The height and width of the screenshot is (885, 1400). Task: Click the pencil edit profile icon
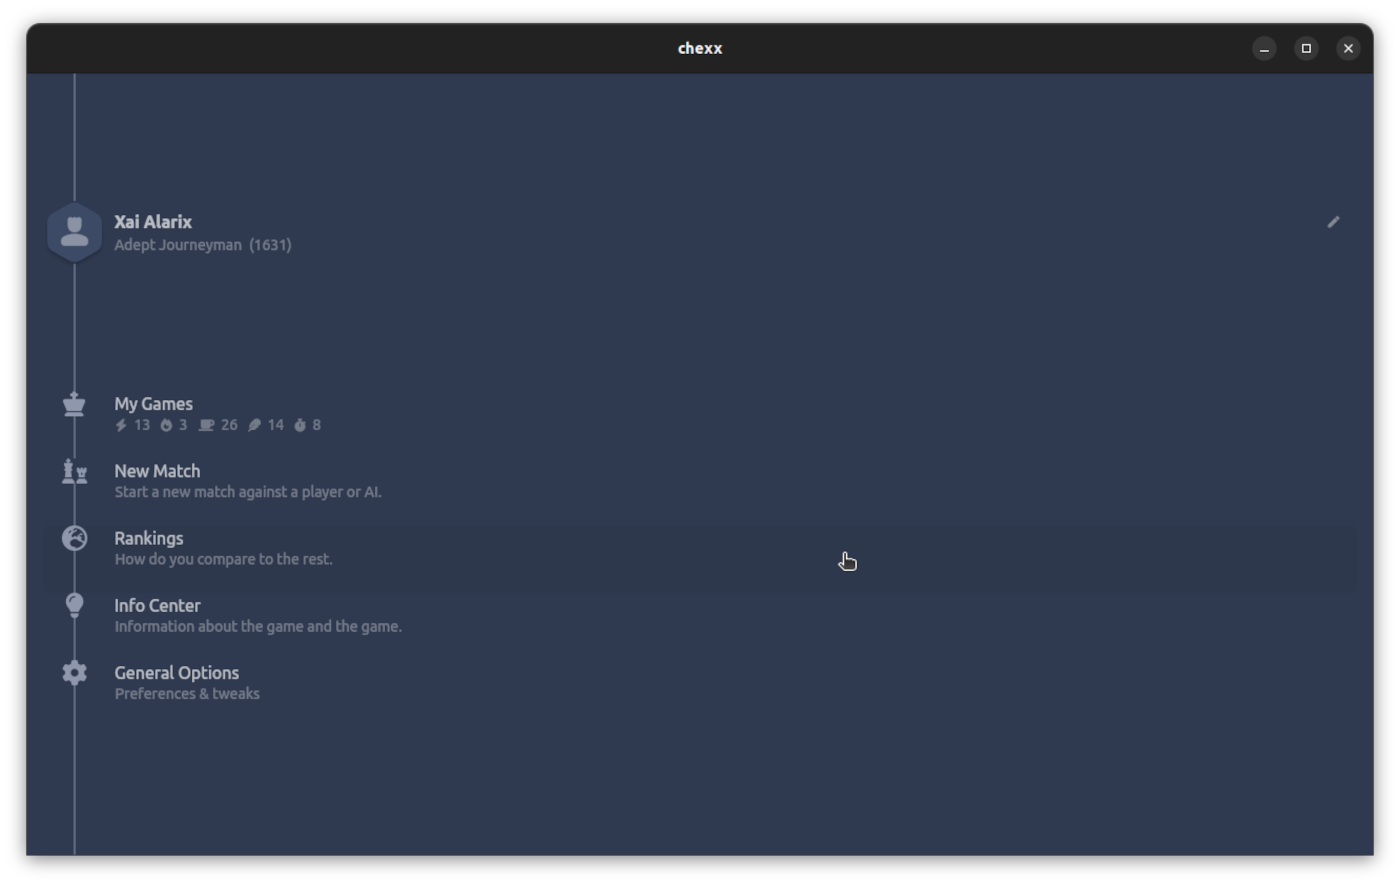[1333, 222]
